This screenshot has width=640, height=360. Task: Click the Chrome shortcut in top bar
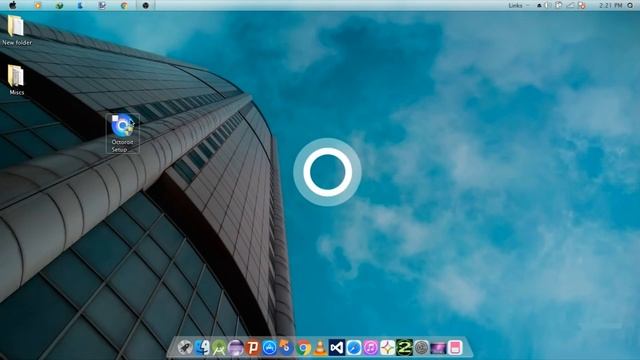click(124, 5)
